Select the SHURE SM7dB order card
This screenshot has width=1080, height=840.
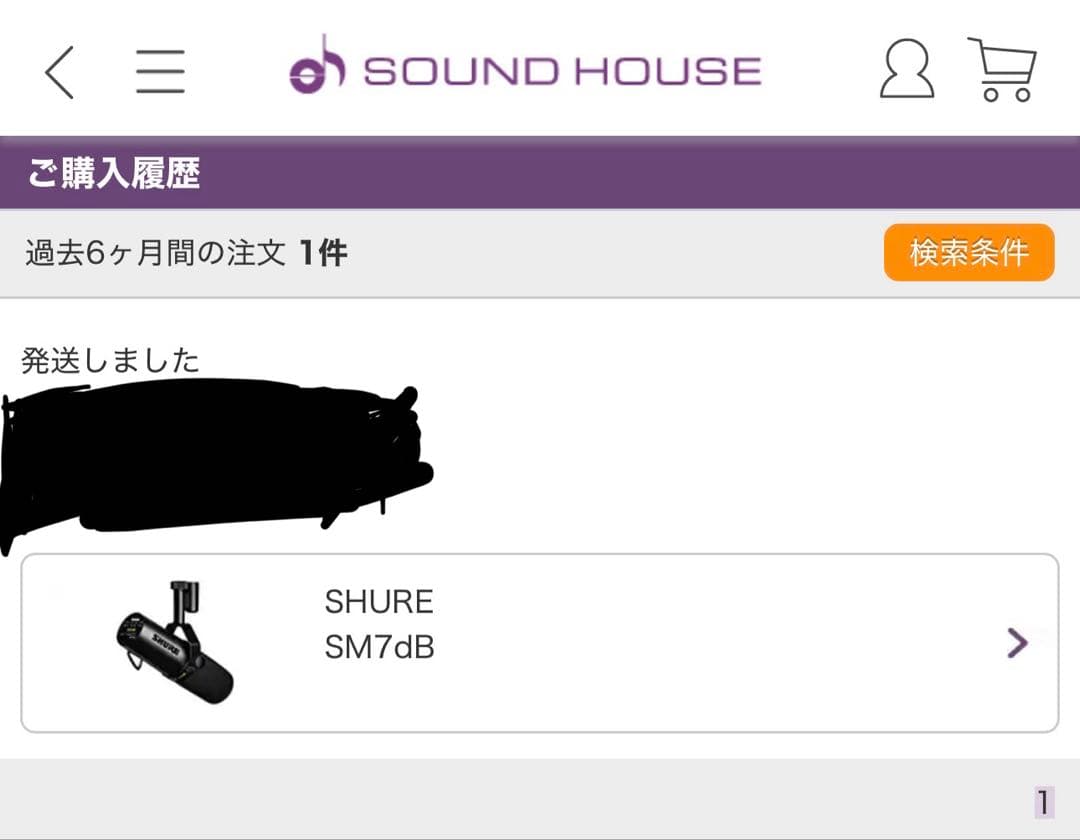click(x=540, y=641)
